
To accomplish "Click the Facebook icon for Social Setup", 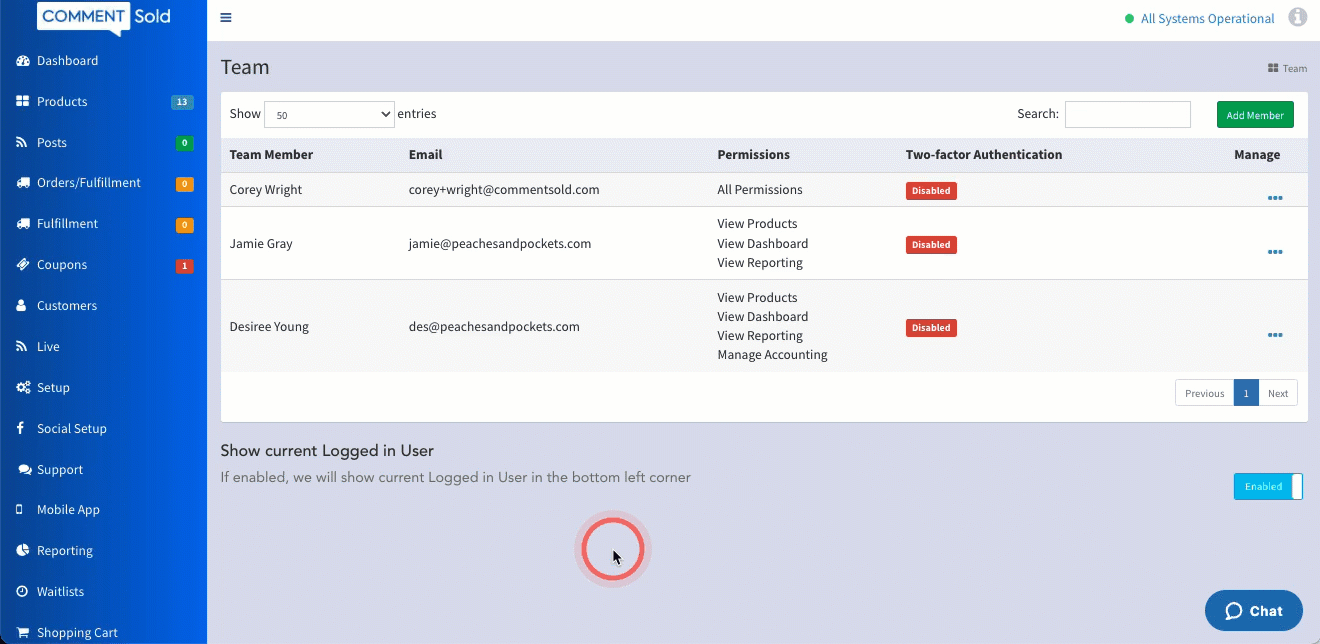I will point(21,429).
